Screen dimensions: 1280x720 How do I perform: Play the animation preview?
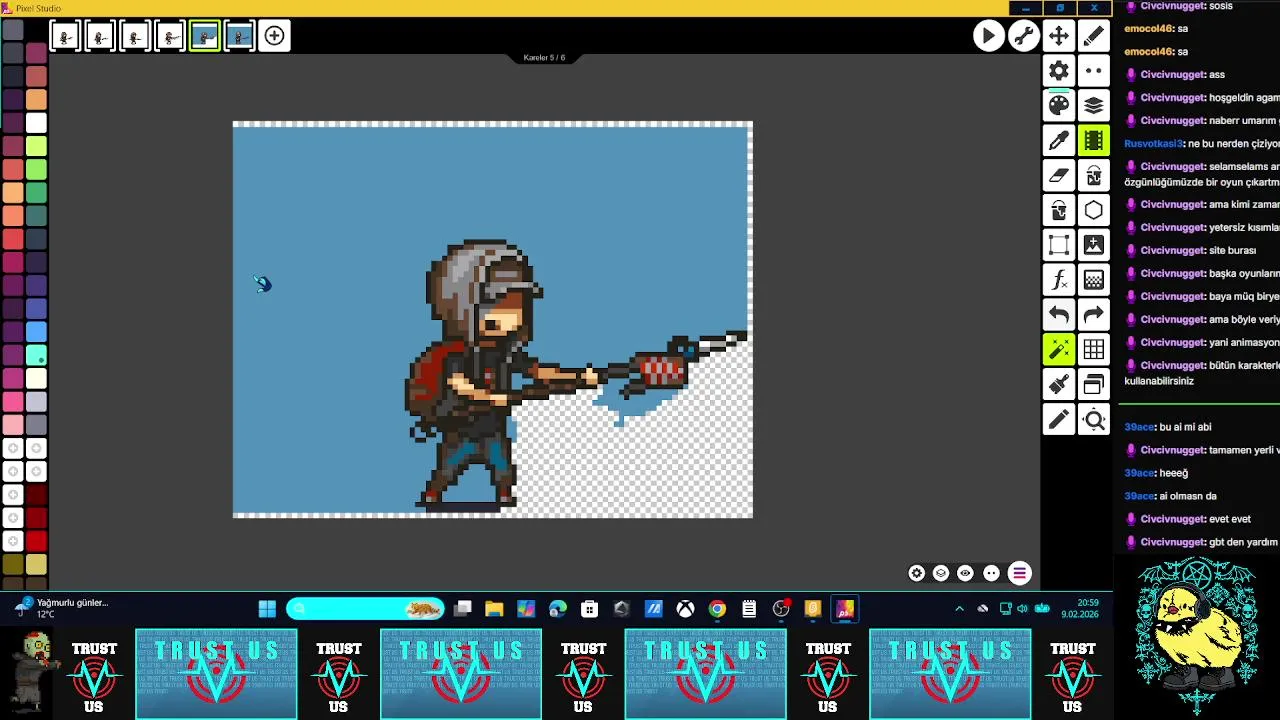(988, 36)
